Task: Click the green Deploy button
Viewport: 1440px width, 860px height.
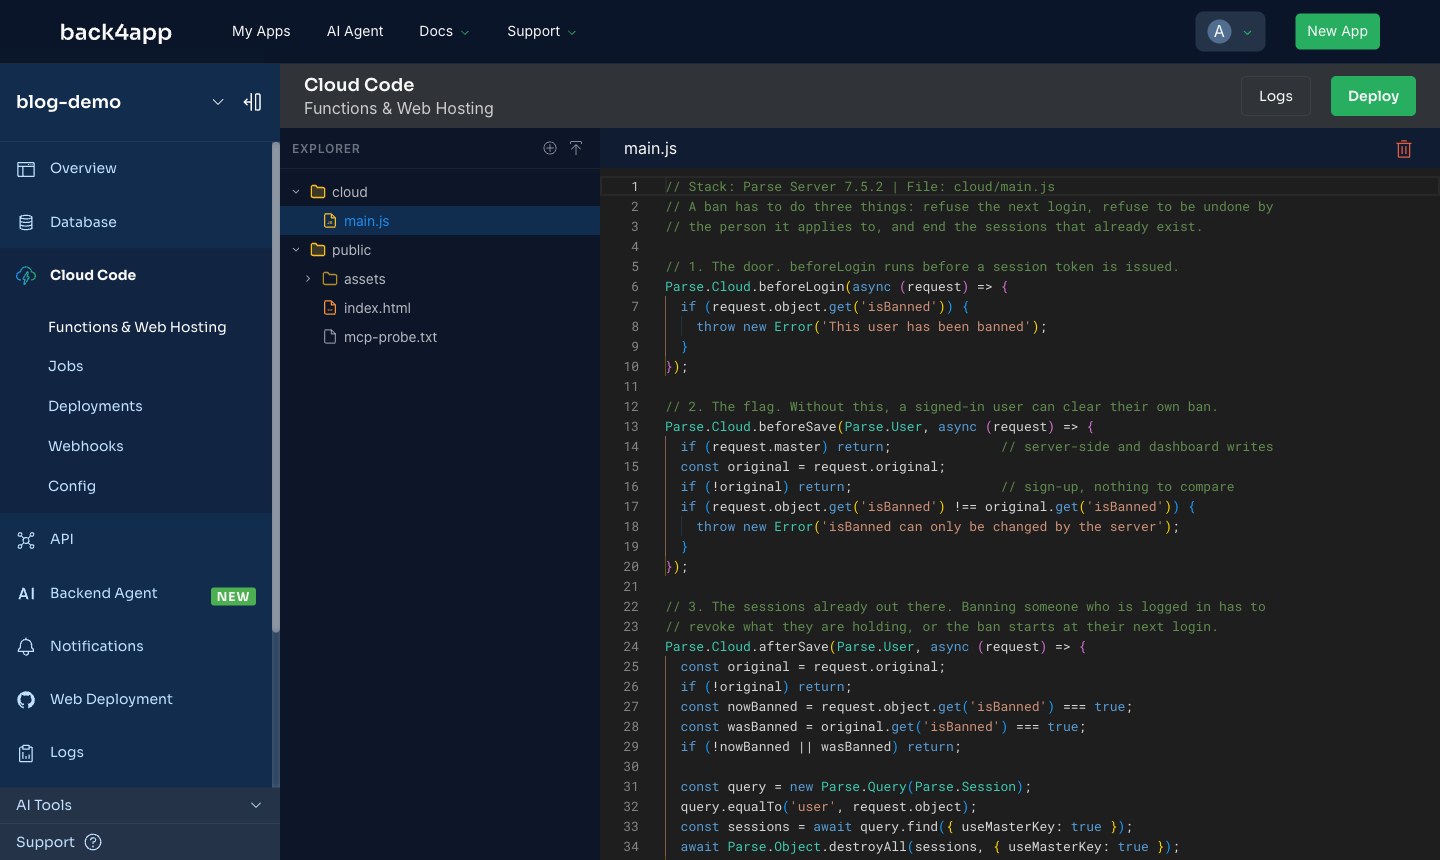Action: [x=1373, y=96]
